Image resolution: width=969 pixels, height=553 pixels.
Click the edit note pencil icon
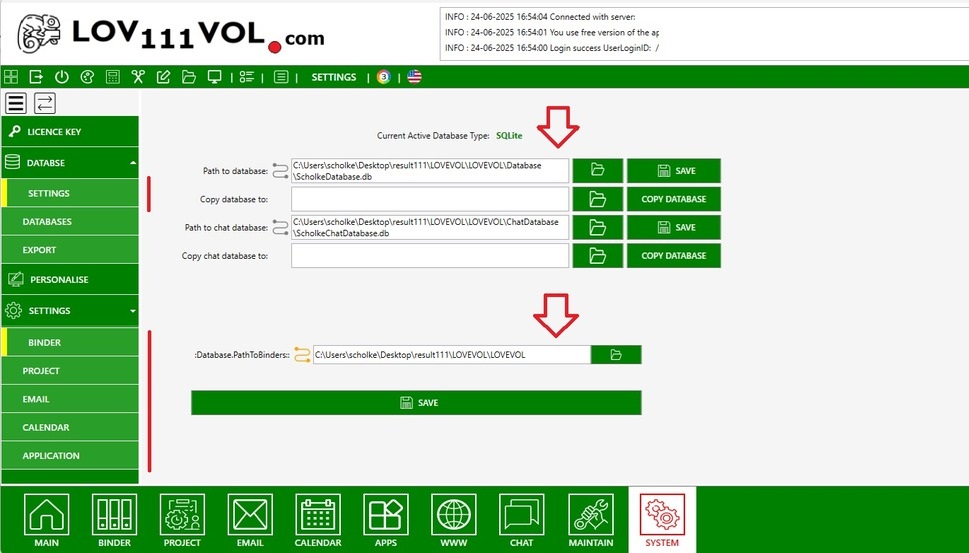pyautogui.click(x=163, y=77)
